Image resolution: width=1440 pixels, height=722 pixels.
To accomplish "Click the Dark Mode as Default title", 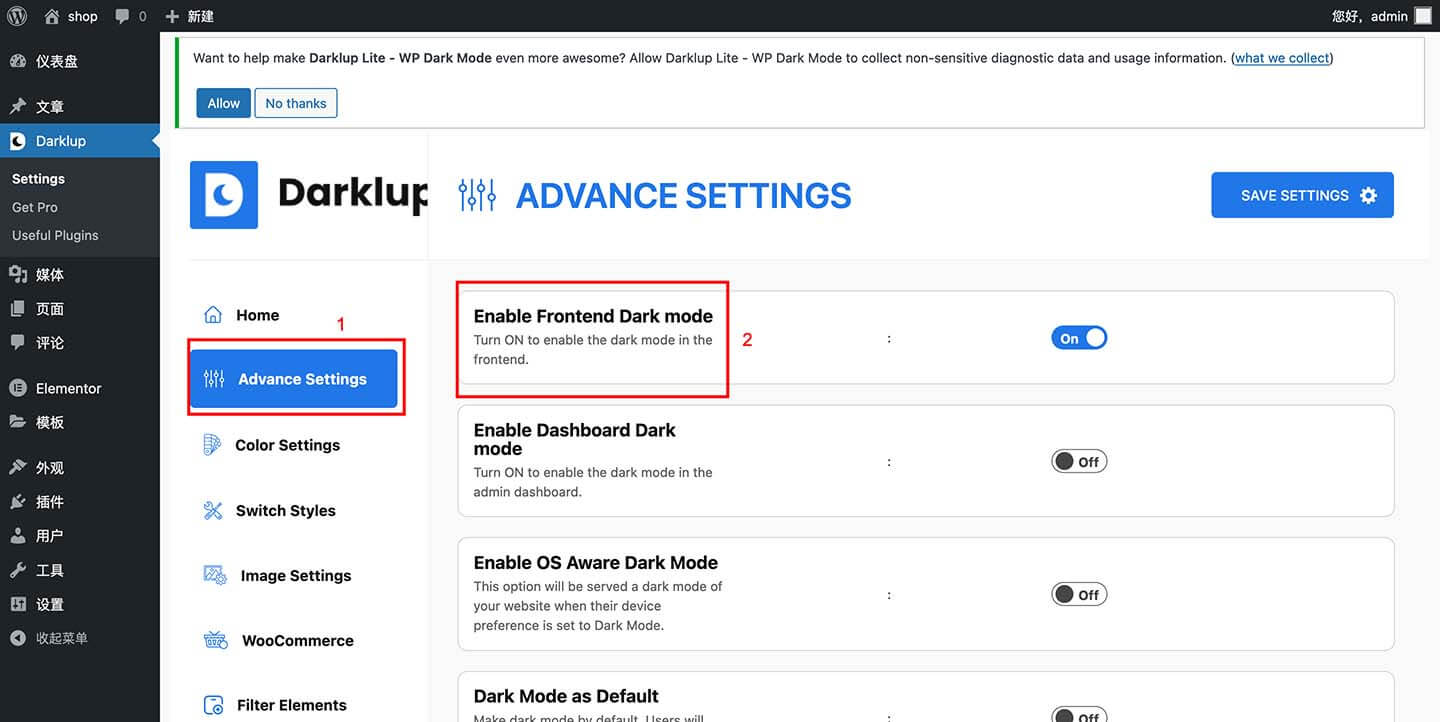I will coord(566,696).
